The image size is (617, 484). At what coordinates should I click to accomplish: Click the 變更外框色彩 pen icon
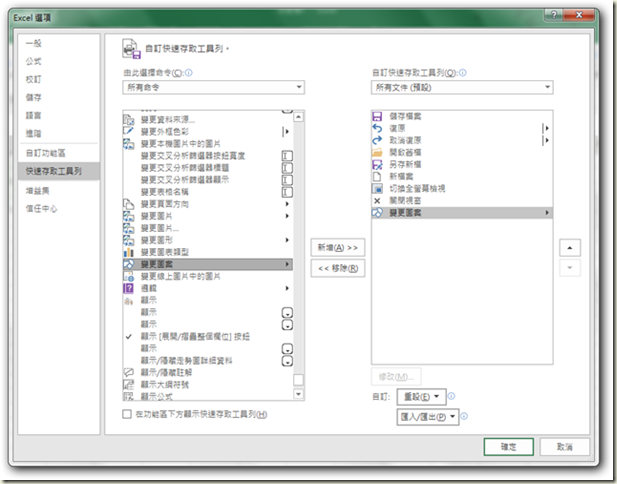coord(129,131)
